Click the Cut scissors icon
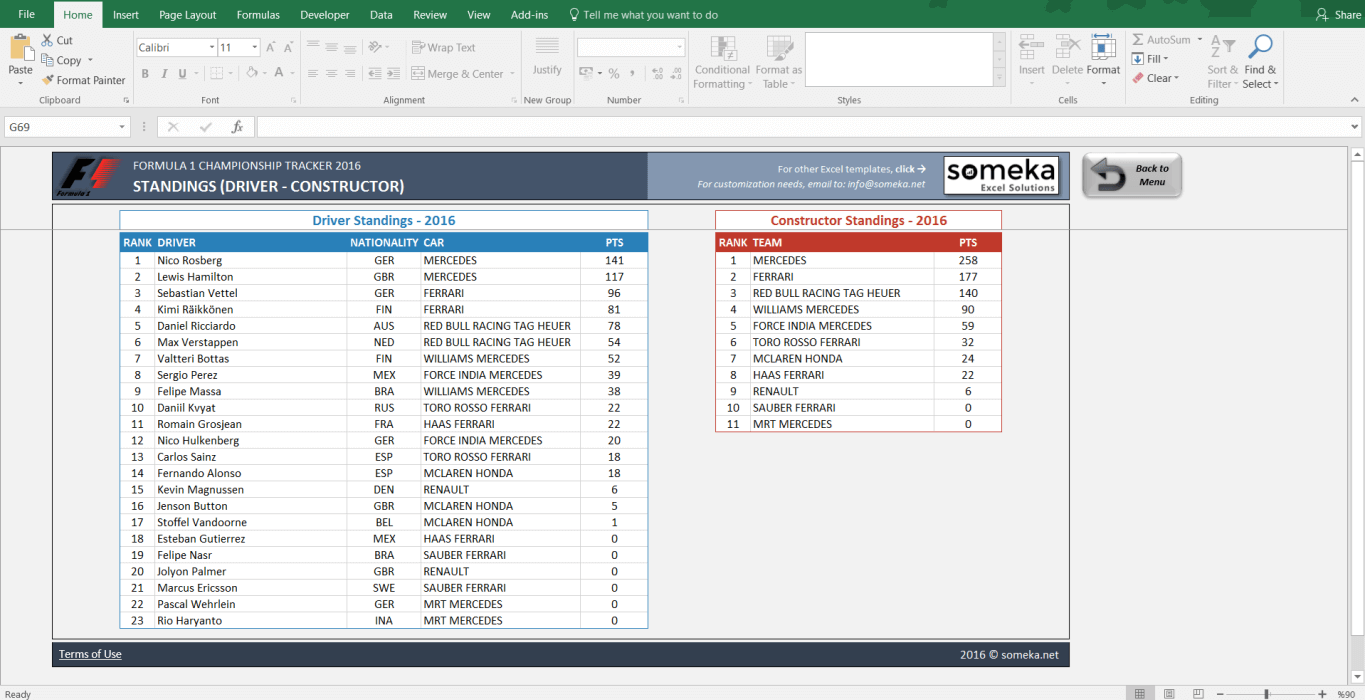Screen dimensions: 1365x700 coord(47,41)
